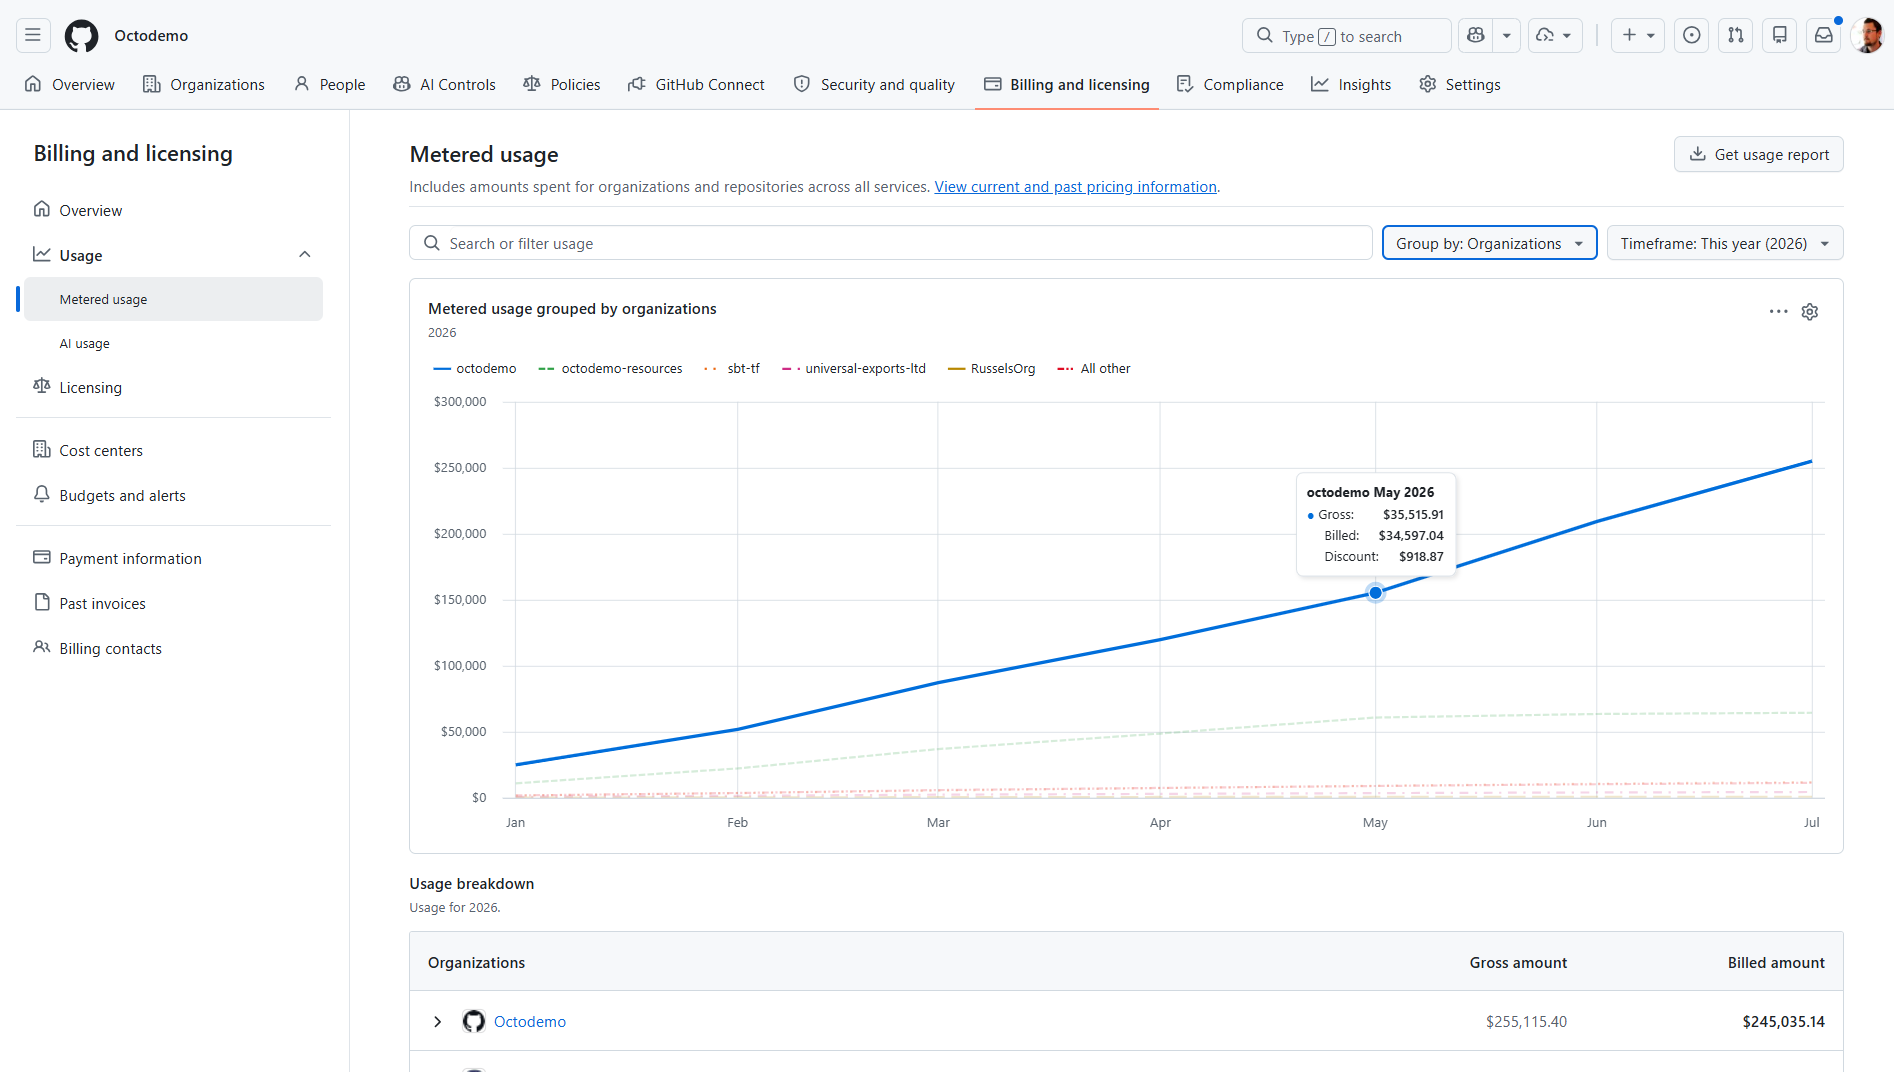Viewport: 1894px width, 1072px height.
Task: Click the GitHub Connect megaphone icon
Action: (637, 84)
